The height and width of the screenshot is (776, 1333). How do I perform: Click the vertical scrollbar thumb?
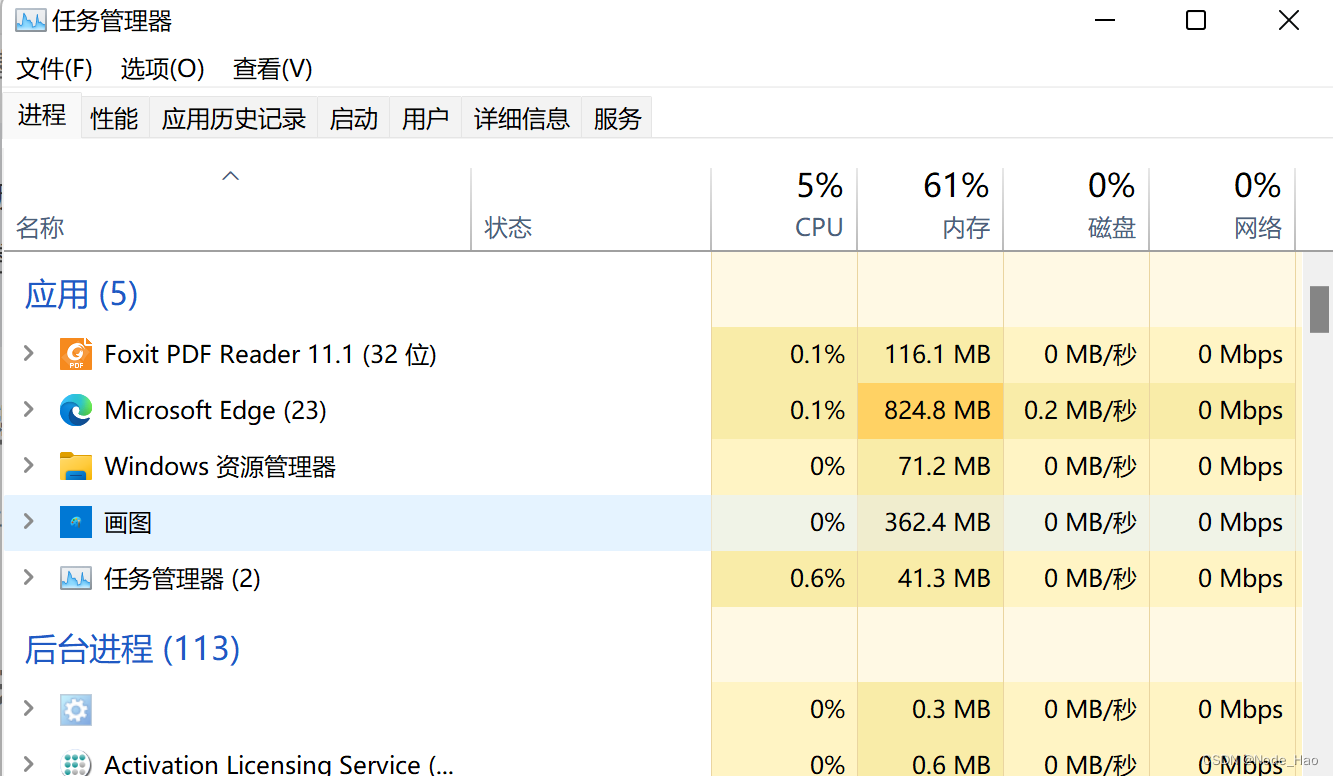(1319, 309)
